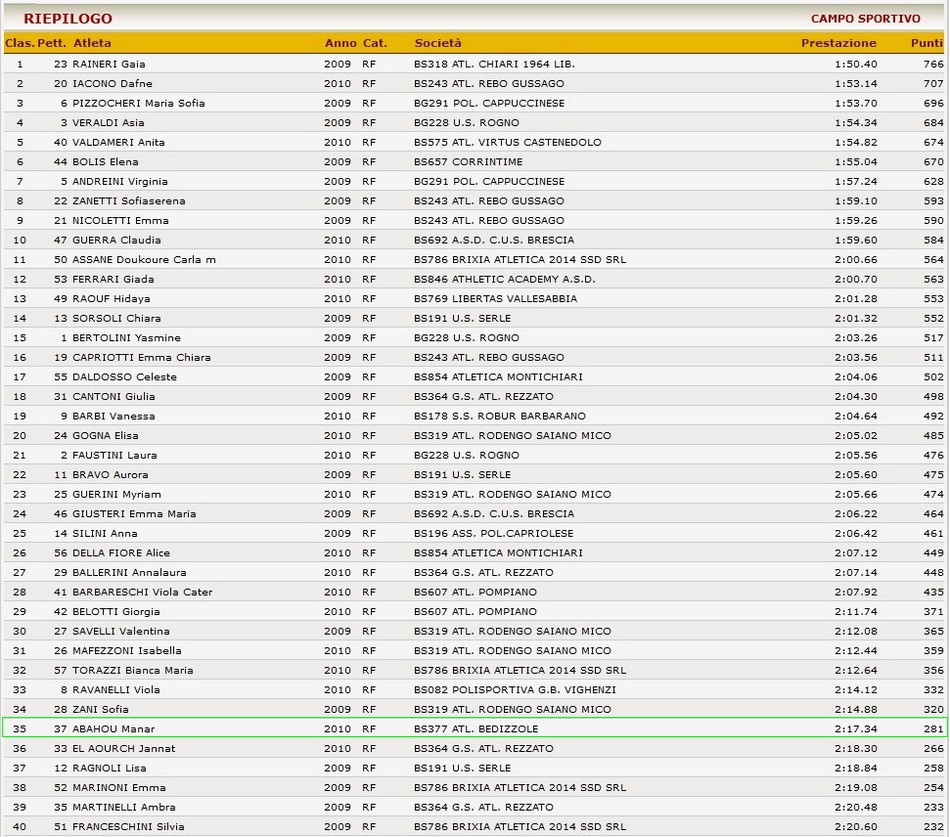The width and height of the screenshot is (950, 837).
Task: Click club BS575 ATL. VIRTUS CASTENEDOLO
Action: pos(508,142)
